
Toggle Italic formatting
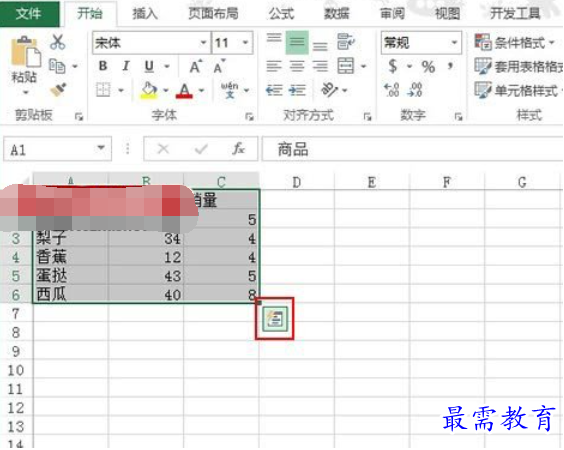(x=126, y=66)
